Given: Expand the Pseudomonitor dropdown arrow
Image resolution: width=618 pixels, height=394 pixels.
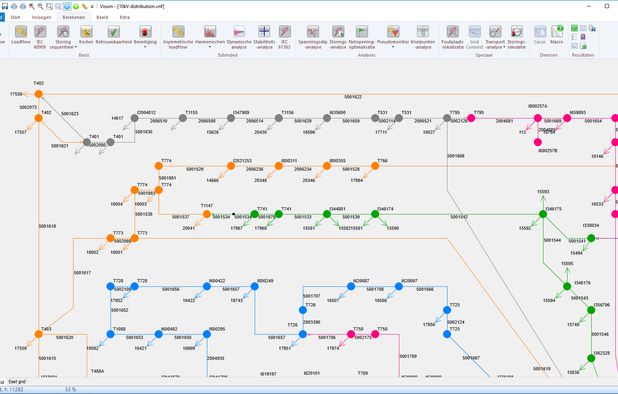Looking at the screenshot, I should pyautogui.click(x=393, y=47).
